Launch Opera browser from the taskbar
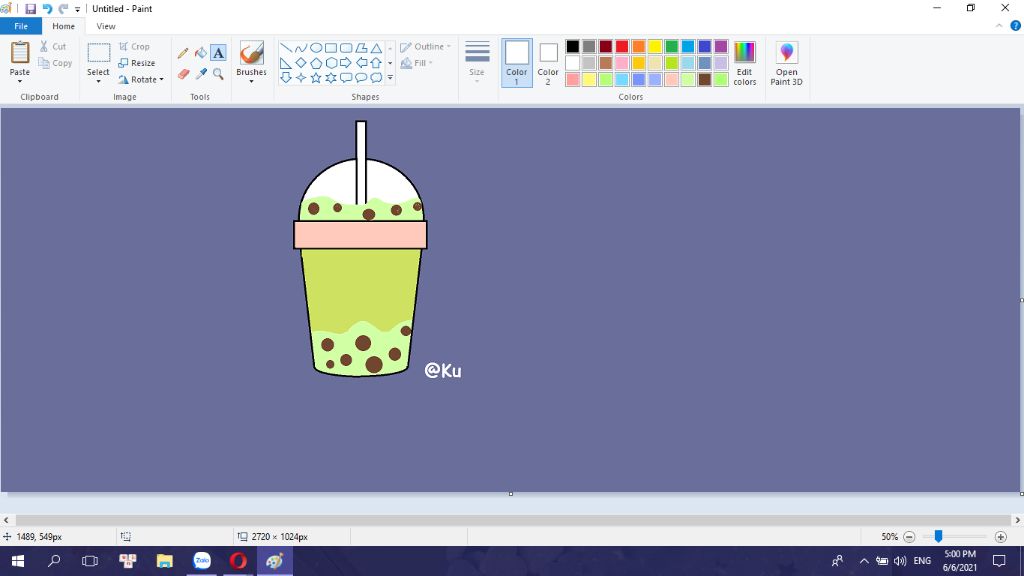This screenshot has width=1024, height=576. (x=238, y=561)
